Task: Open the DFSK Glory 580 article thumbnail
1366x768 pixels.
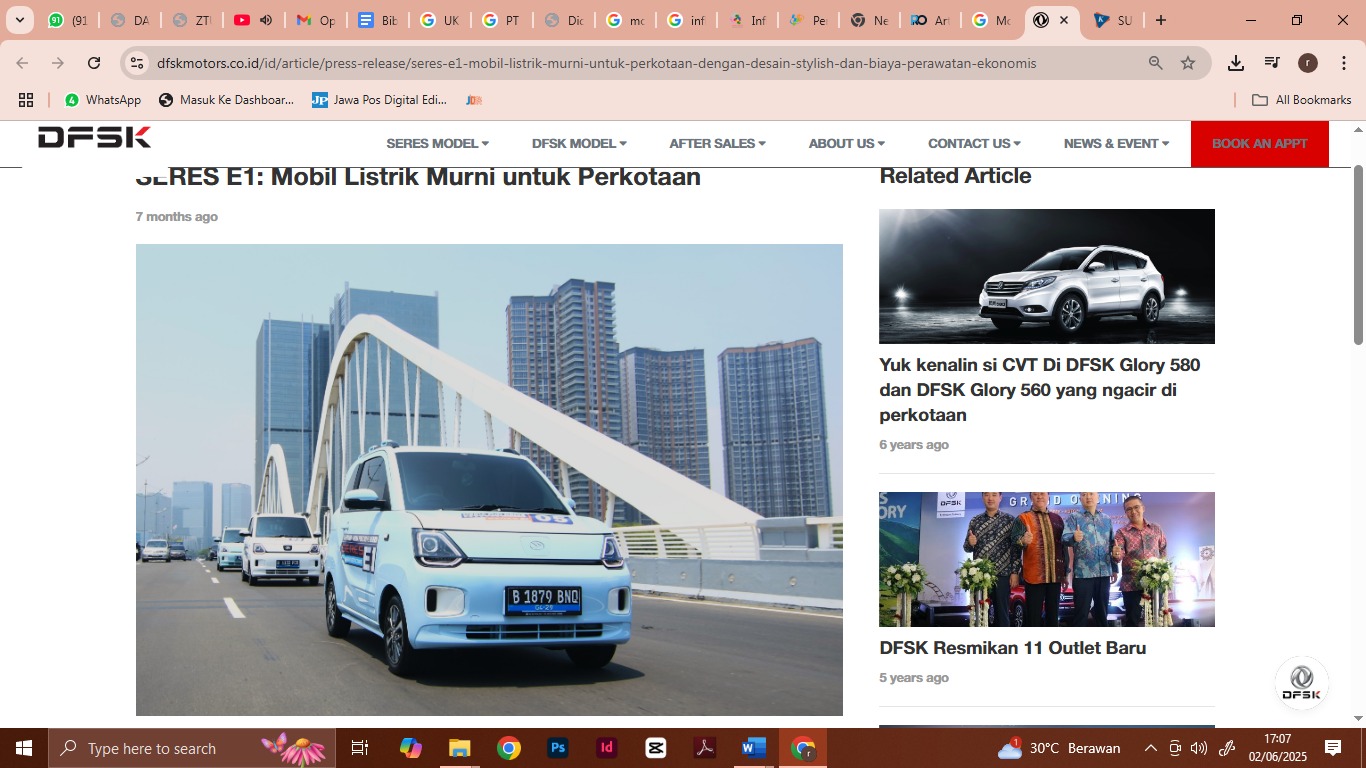Action: [1047, 276]
